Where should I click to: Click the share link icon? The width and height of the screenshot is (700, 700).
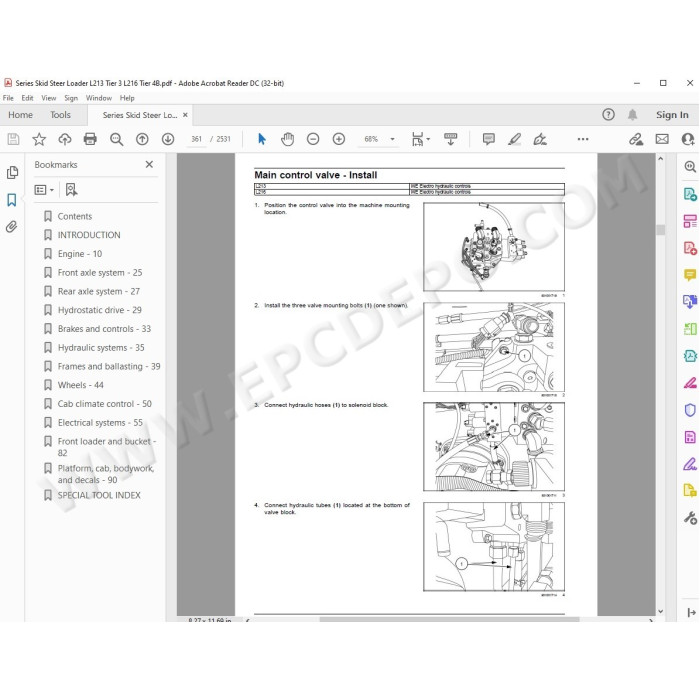pos(636,139)
